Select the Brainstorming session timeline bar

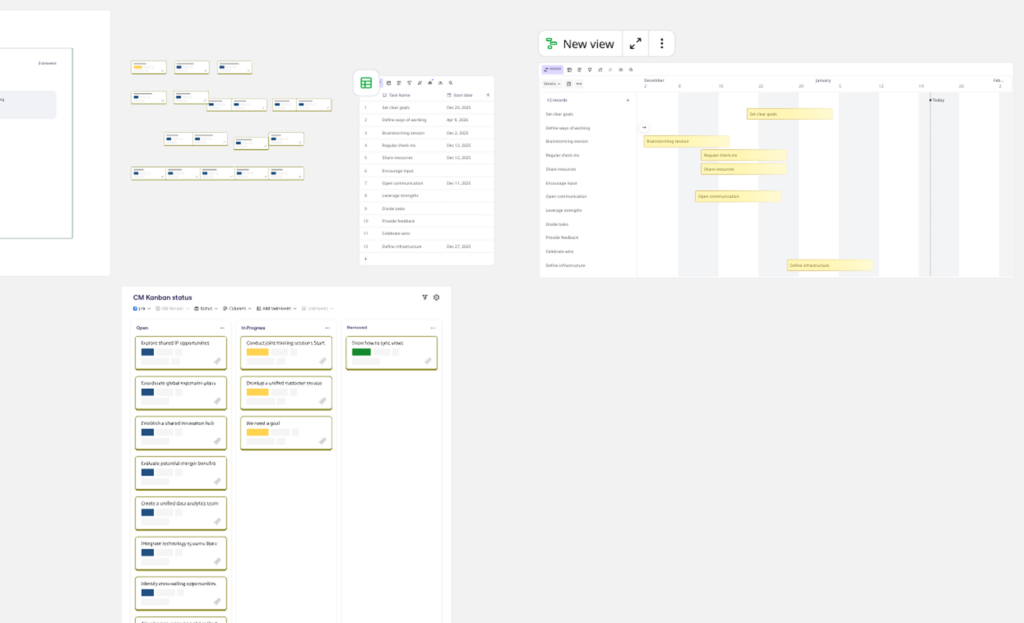tap(685, 141)
